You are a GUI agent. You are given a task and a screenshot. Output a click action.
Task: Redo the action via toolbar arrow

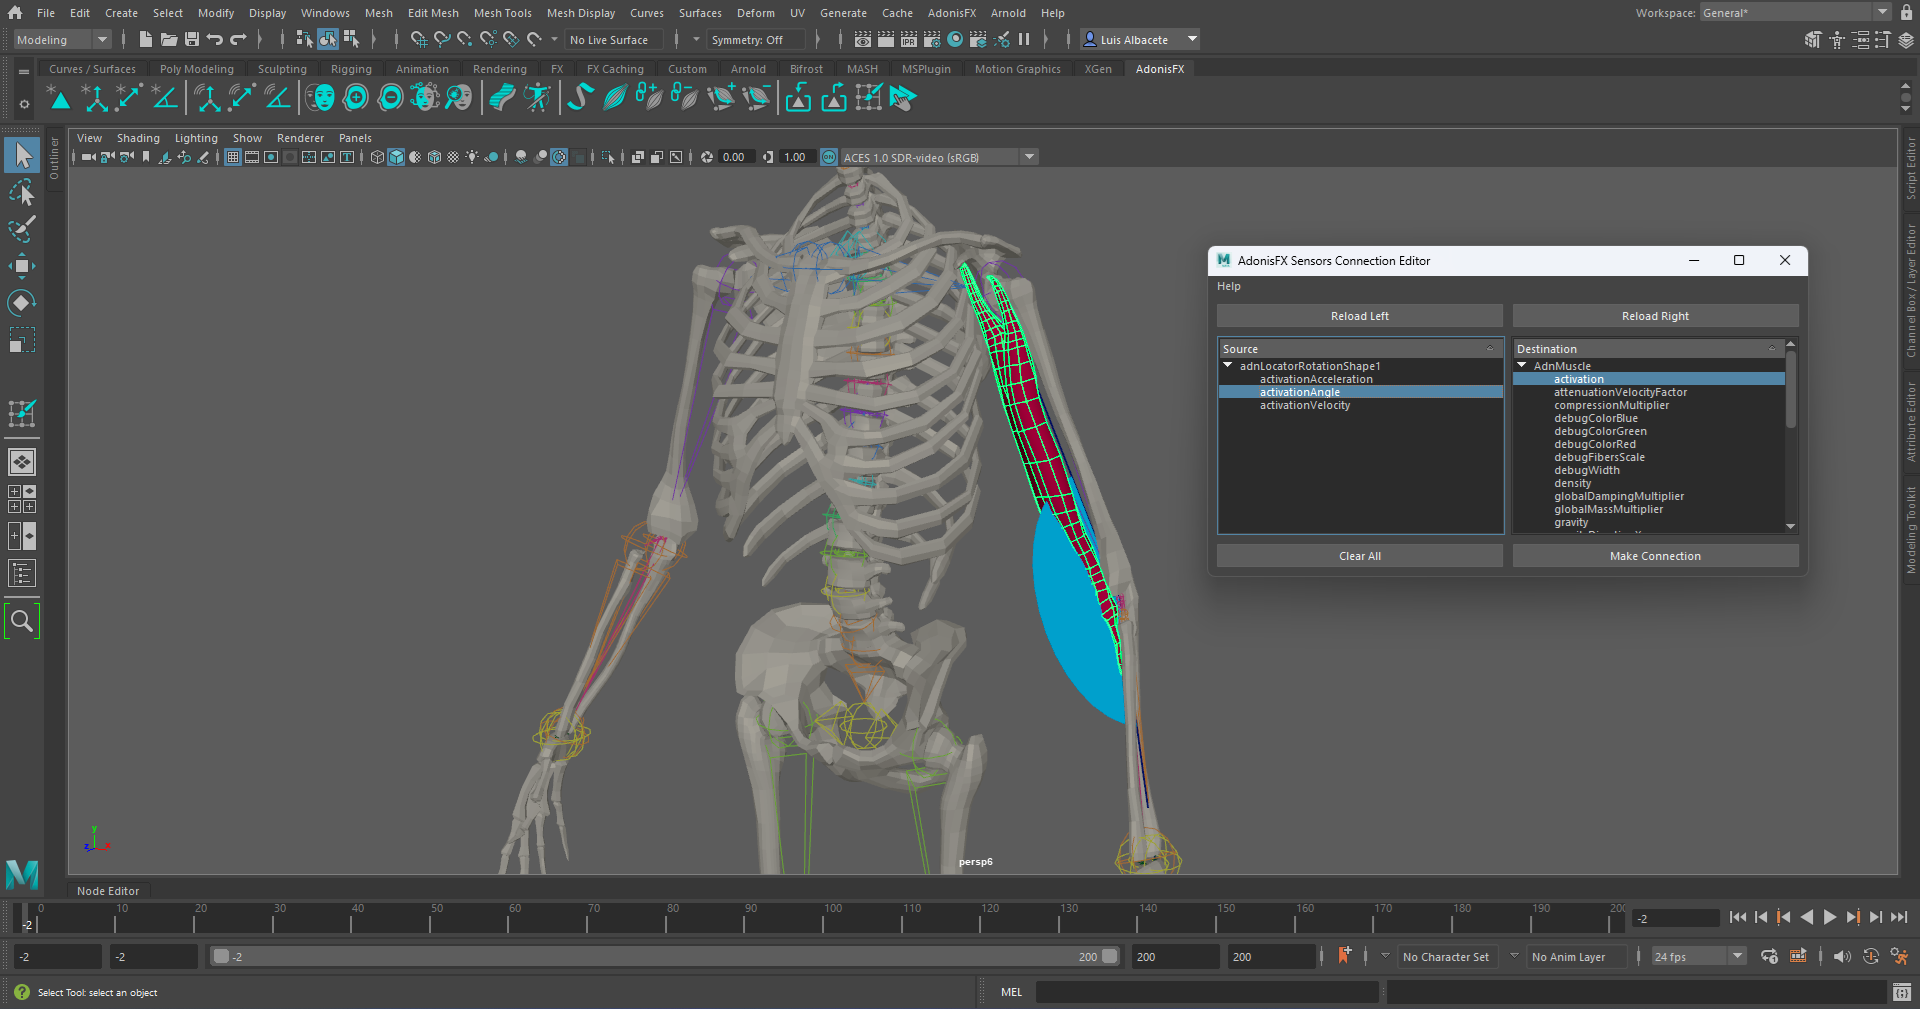[238, 39]
